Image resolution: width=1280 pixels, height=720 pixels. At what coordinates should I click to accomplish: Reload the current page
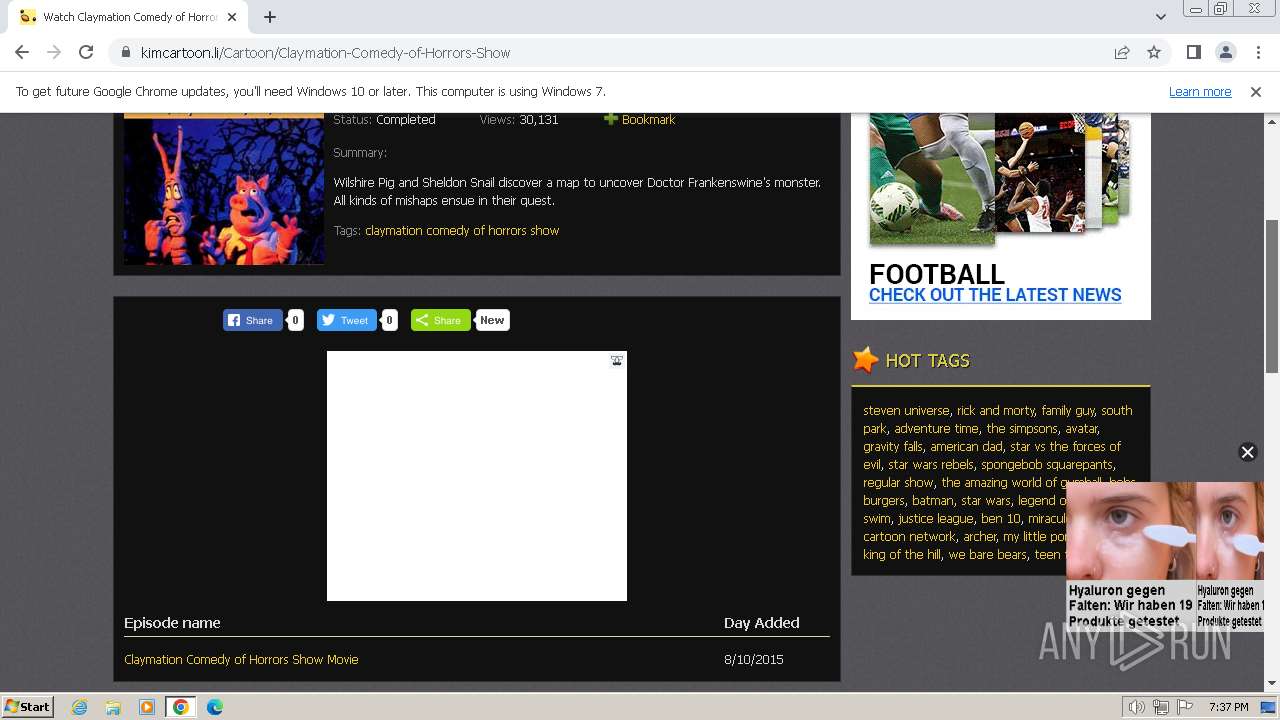[86, 52]
